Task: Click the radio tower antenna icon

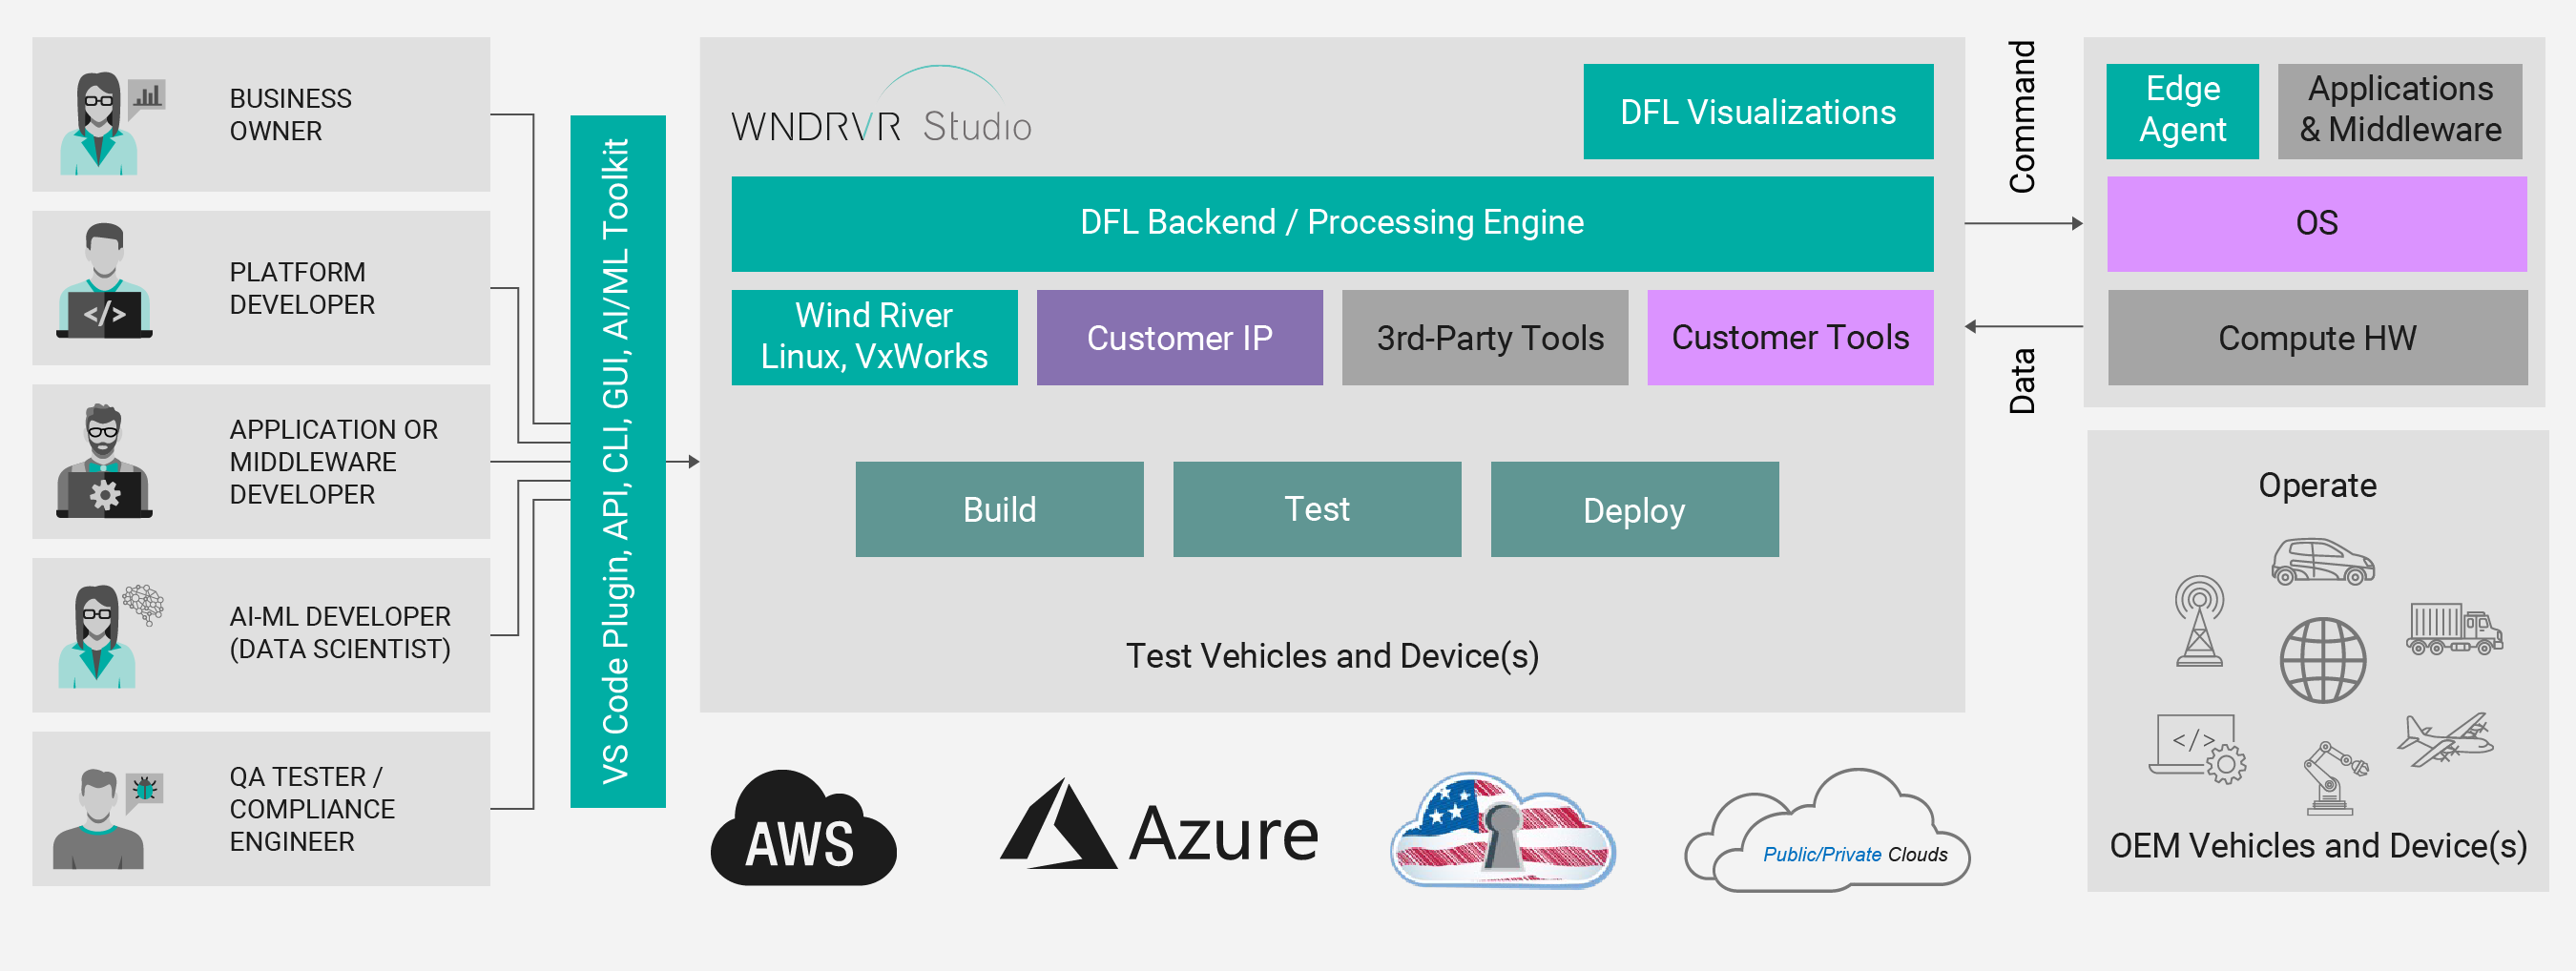Action: [x=2199, y=621]
